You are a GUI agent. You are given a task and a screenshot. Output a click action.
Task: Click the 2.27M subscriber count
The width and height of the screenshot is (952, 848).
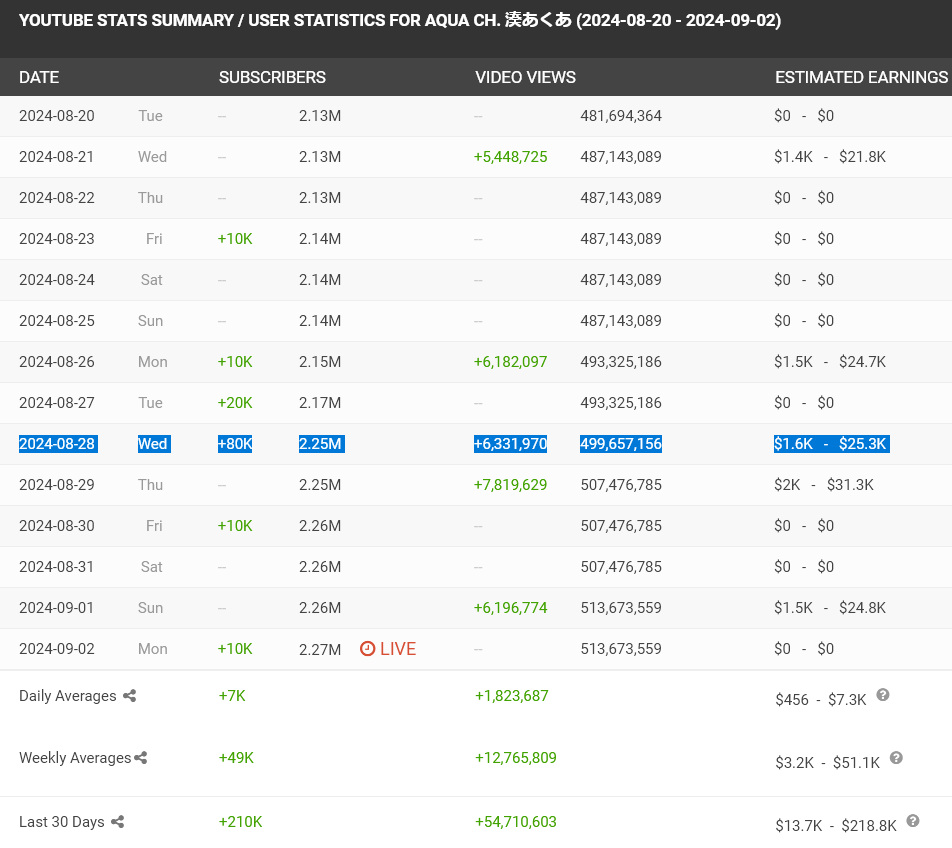pyautogui.click(x=320, y=650)
